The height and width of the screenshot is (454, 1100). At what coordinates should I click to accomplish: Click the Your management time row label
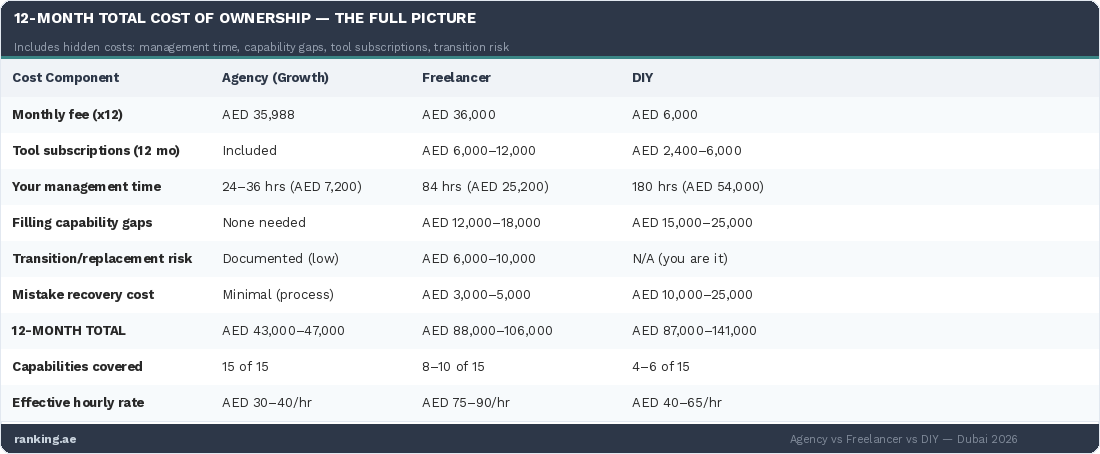[x=86, y=187]
